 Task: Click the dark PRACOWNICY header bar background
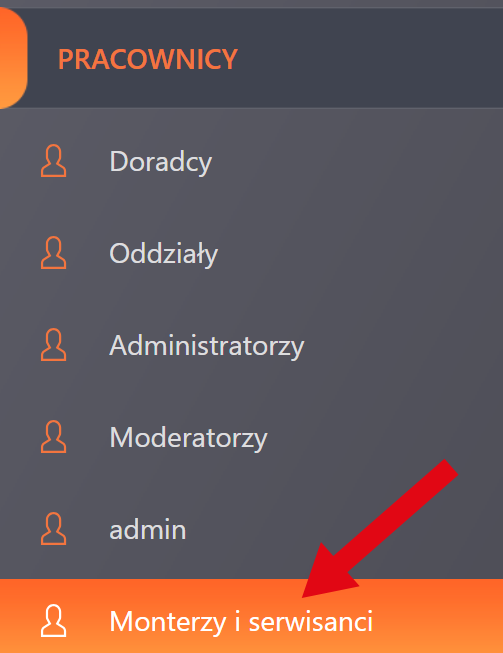point(366,58)
